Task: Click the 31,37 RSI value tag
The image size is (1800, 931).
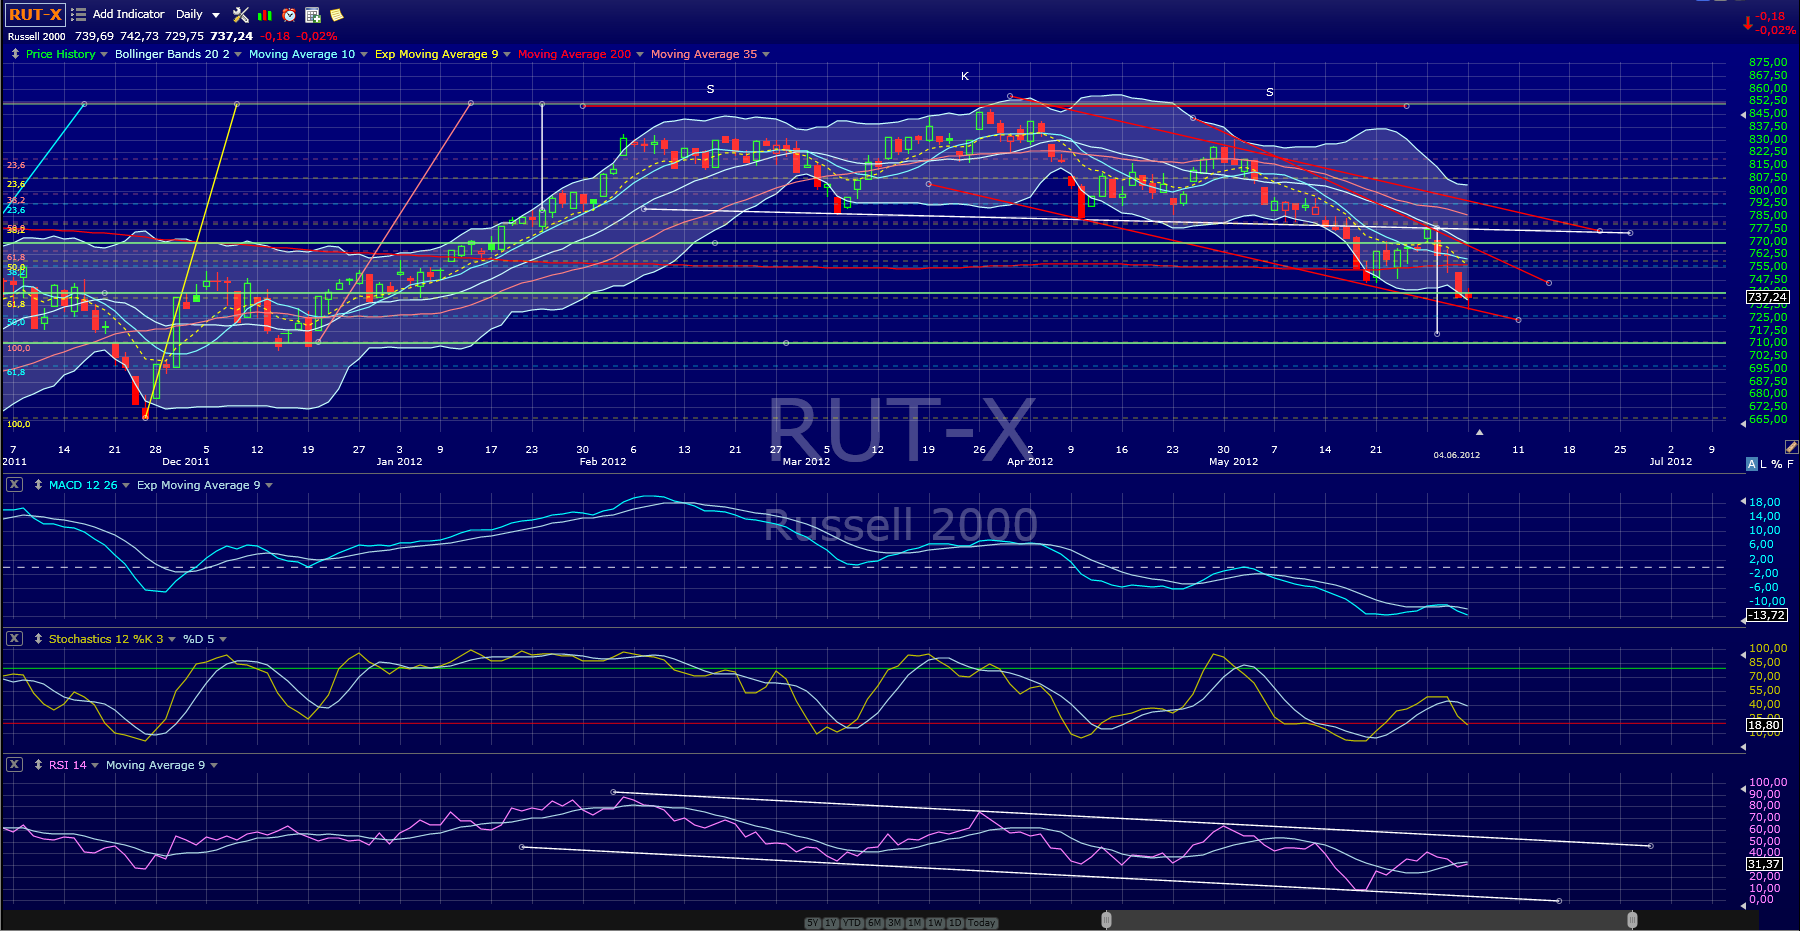Action: click(1765, 864)
